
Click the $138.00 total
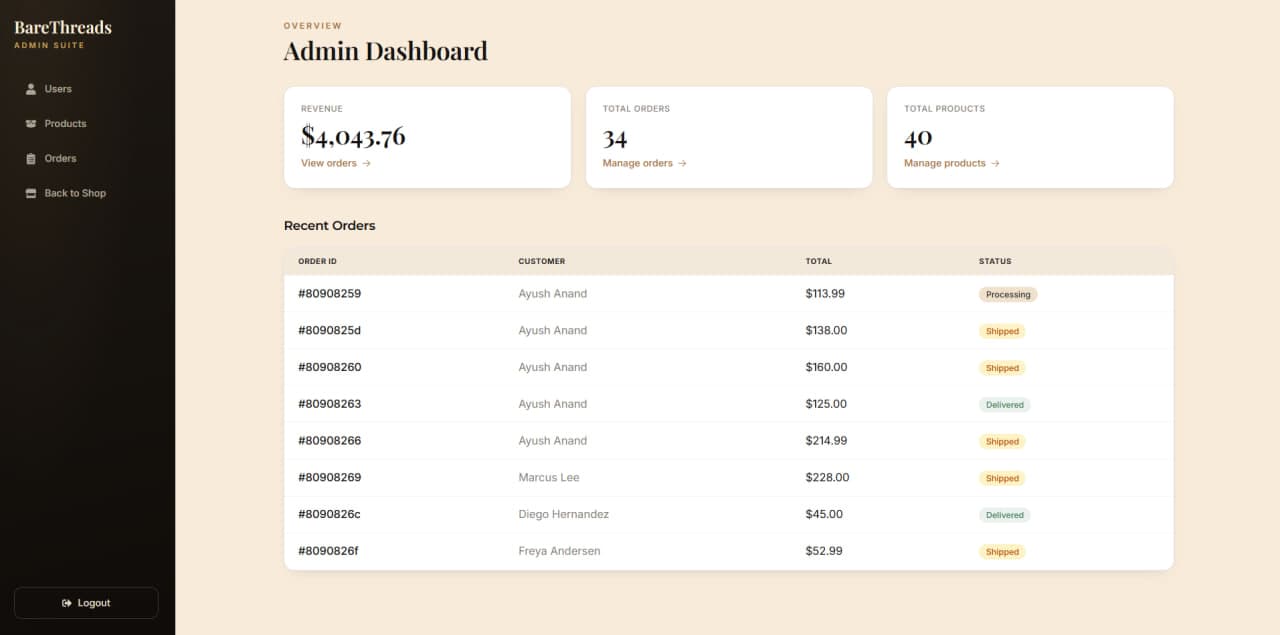826,331
